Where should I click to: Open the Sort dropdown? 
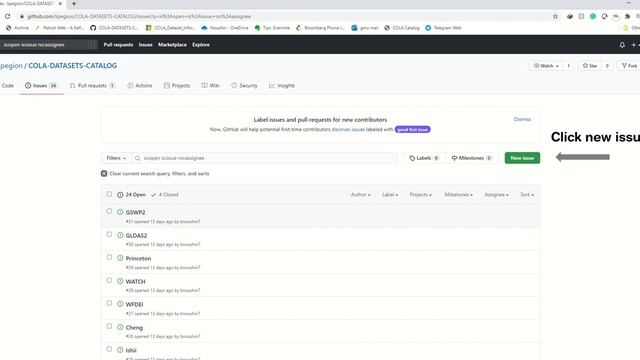point(527,195)
